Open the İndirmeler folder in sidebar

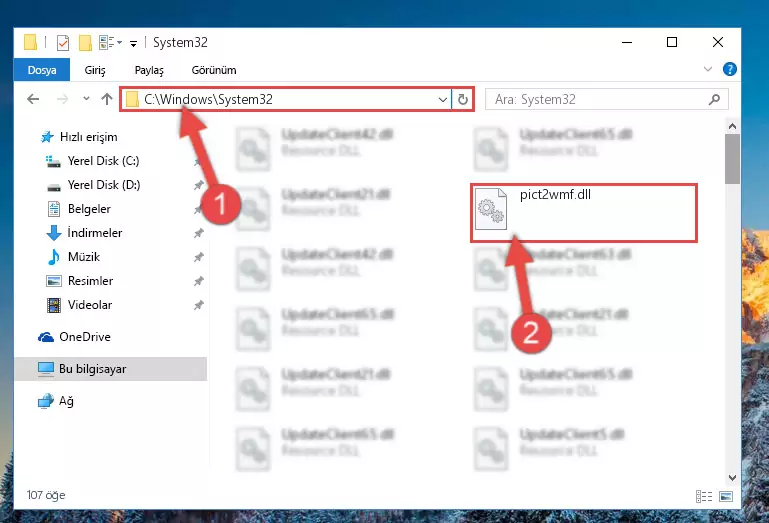point(95,233)
